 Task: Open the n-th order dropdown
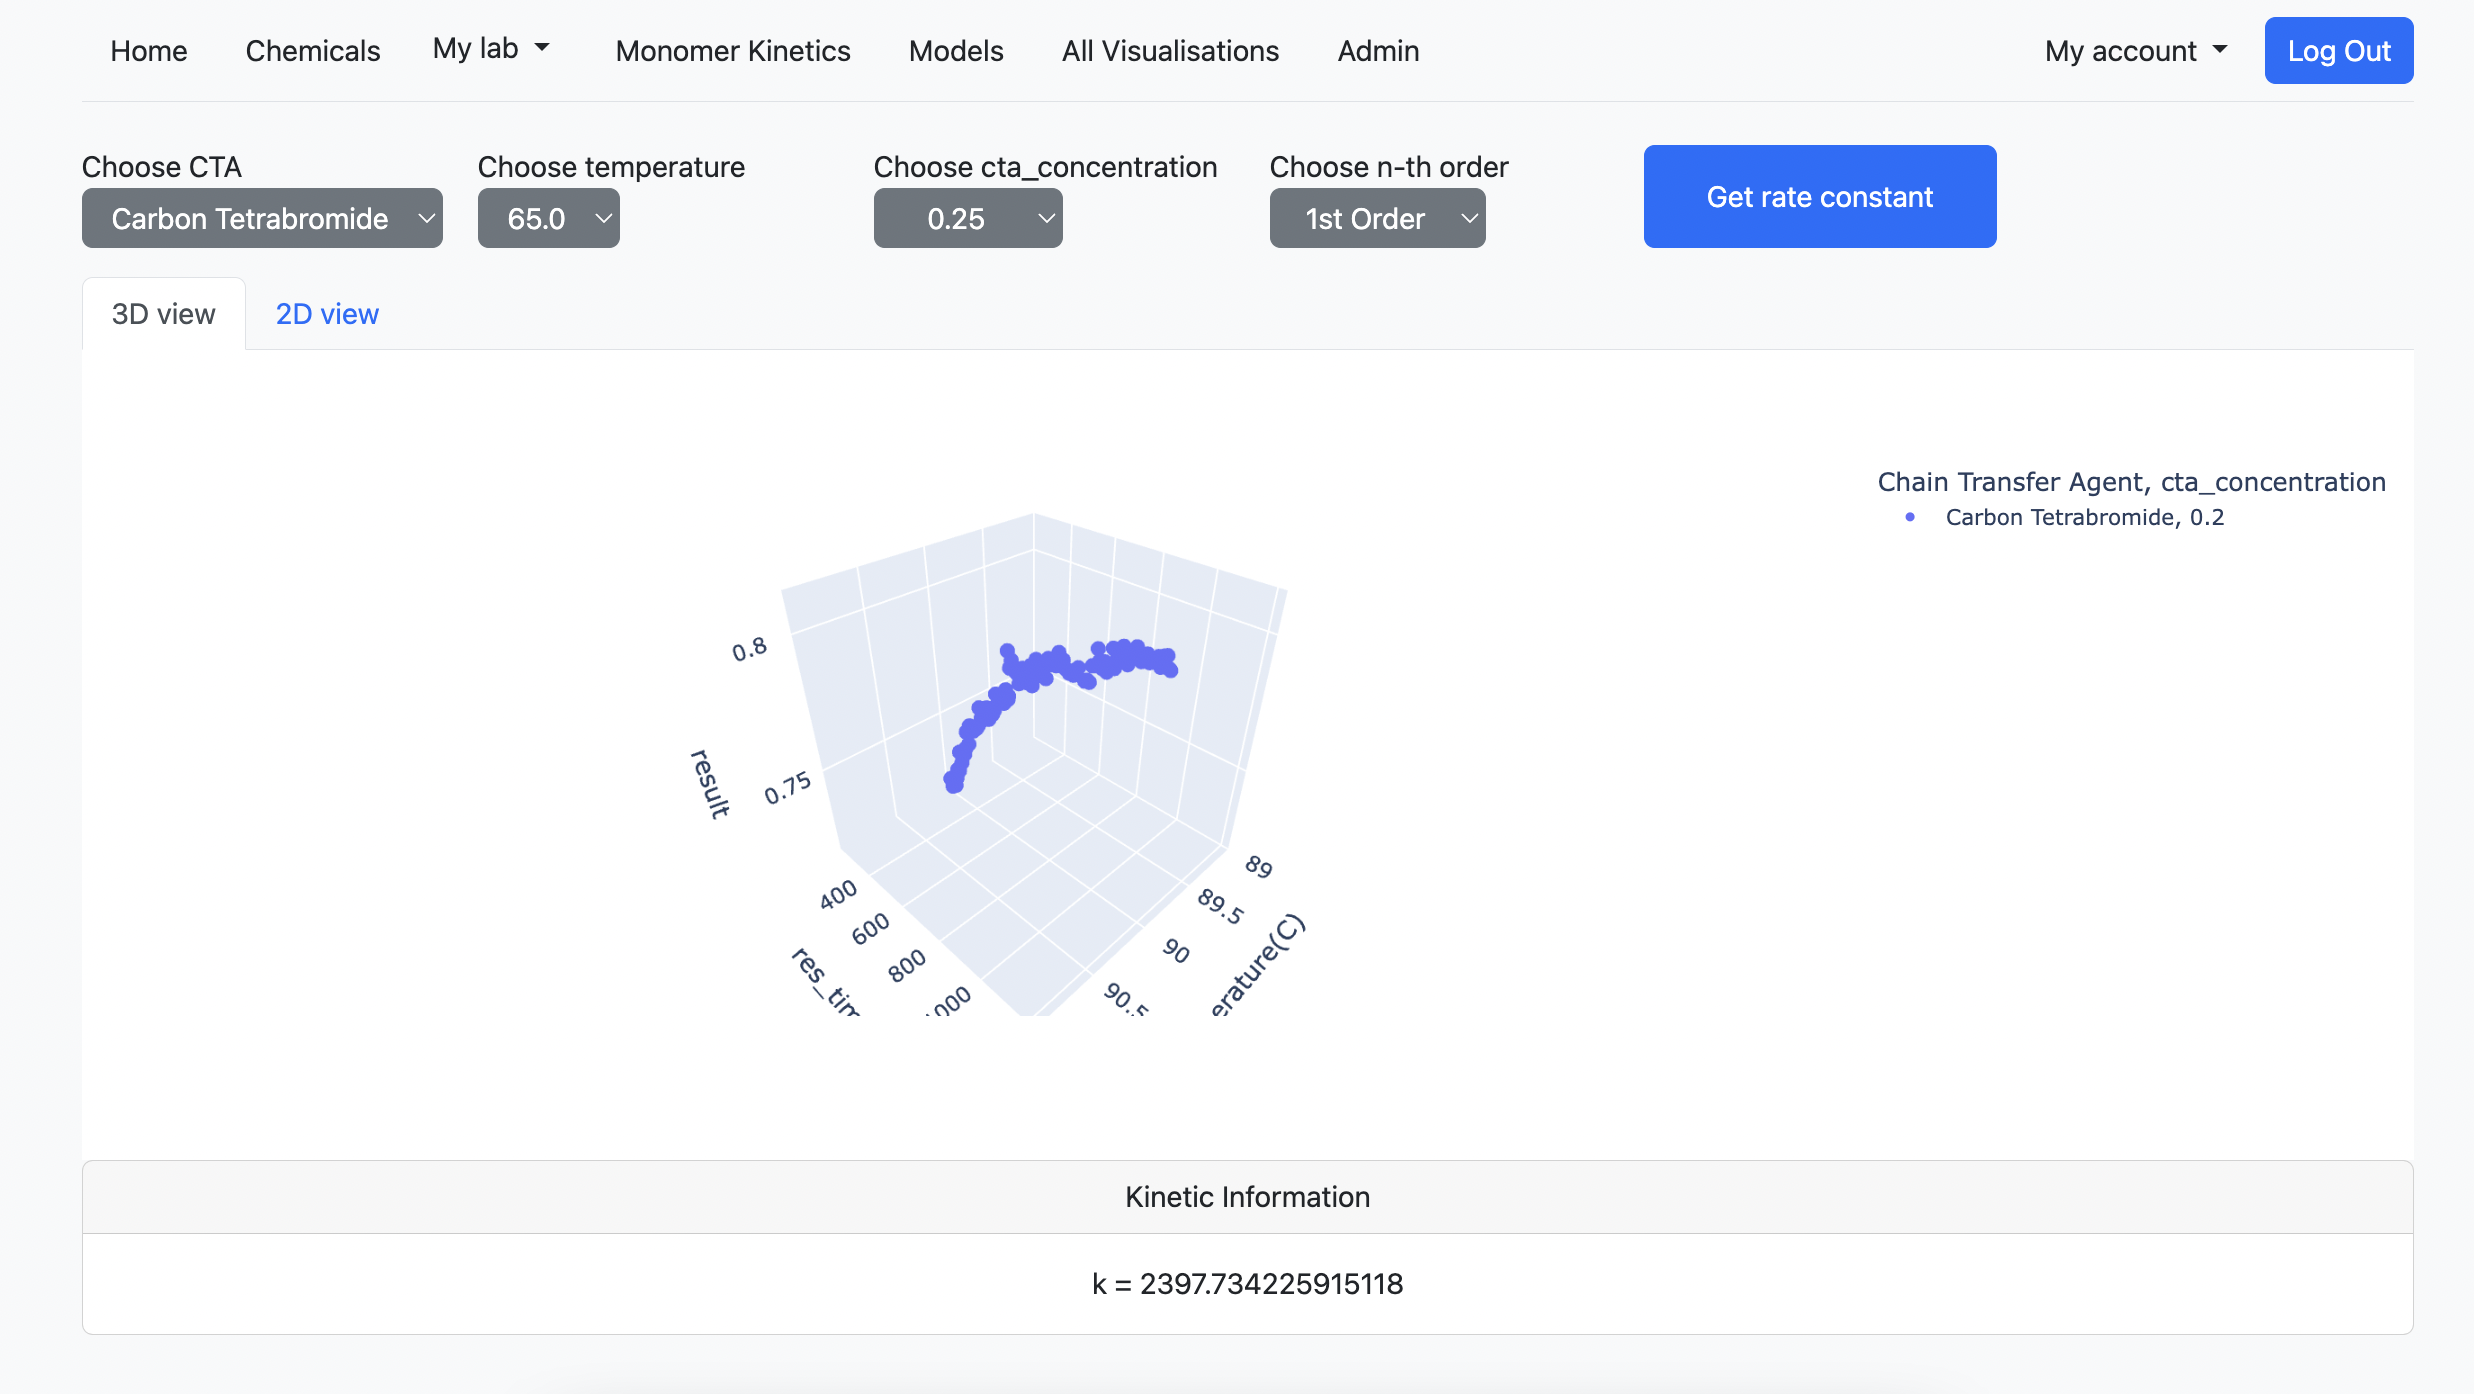pyautogui.click(x=1376, y=217)
